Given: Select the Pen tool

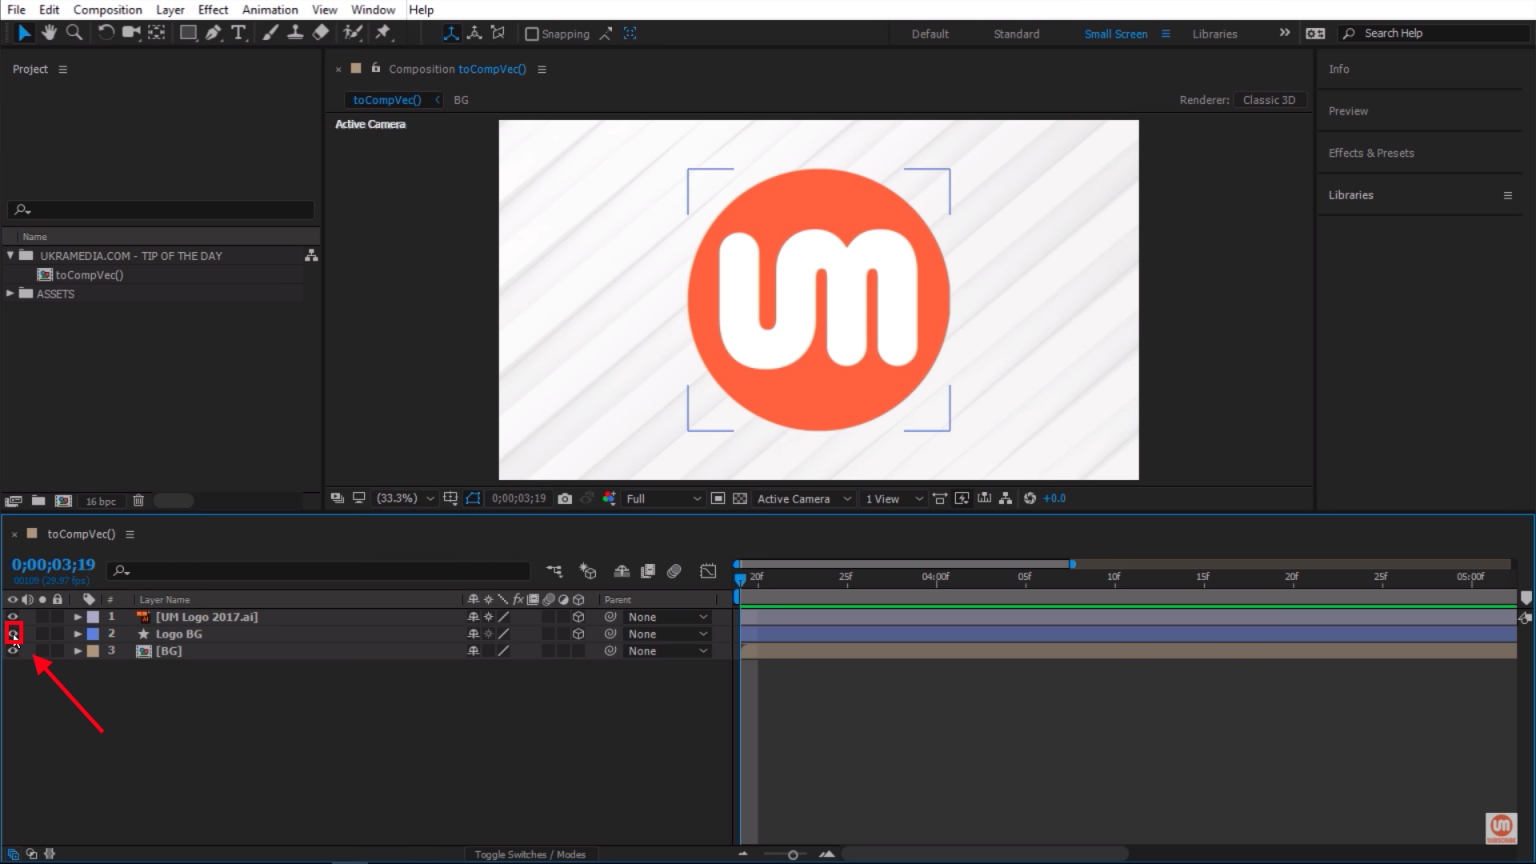Looking at the screenshot, I should [x=213, y=33].
